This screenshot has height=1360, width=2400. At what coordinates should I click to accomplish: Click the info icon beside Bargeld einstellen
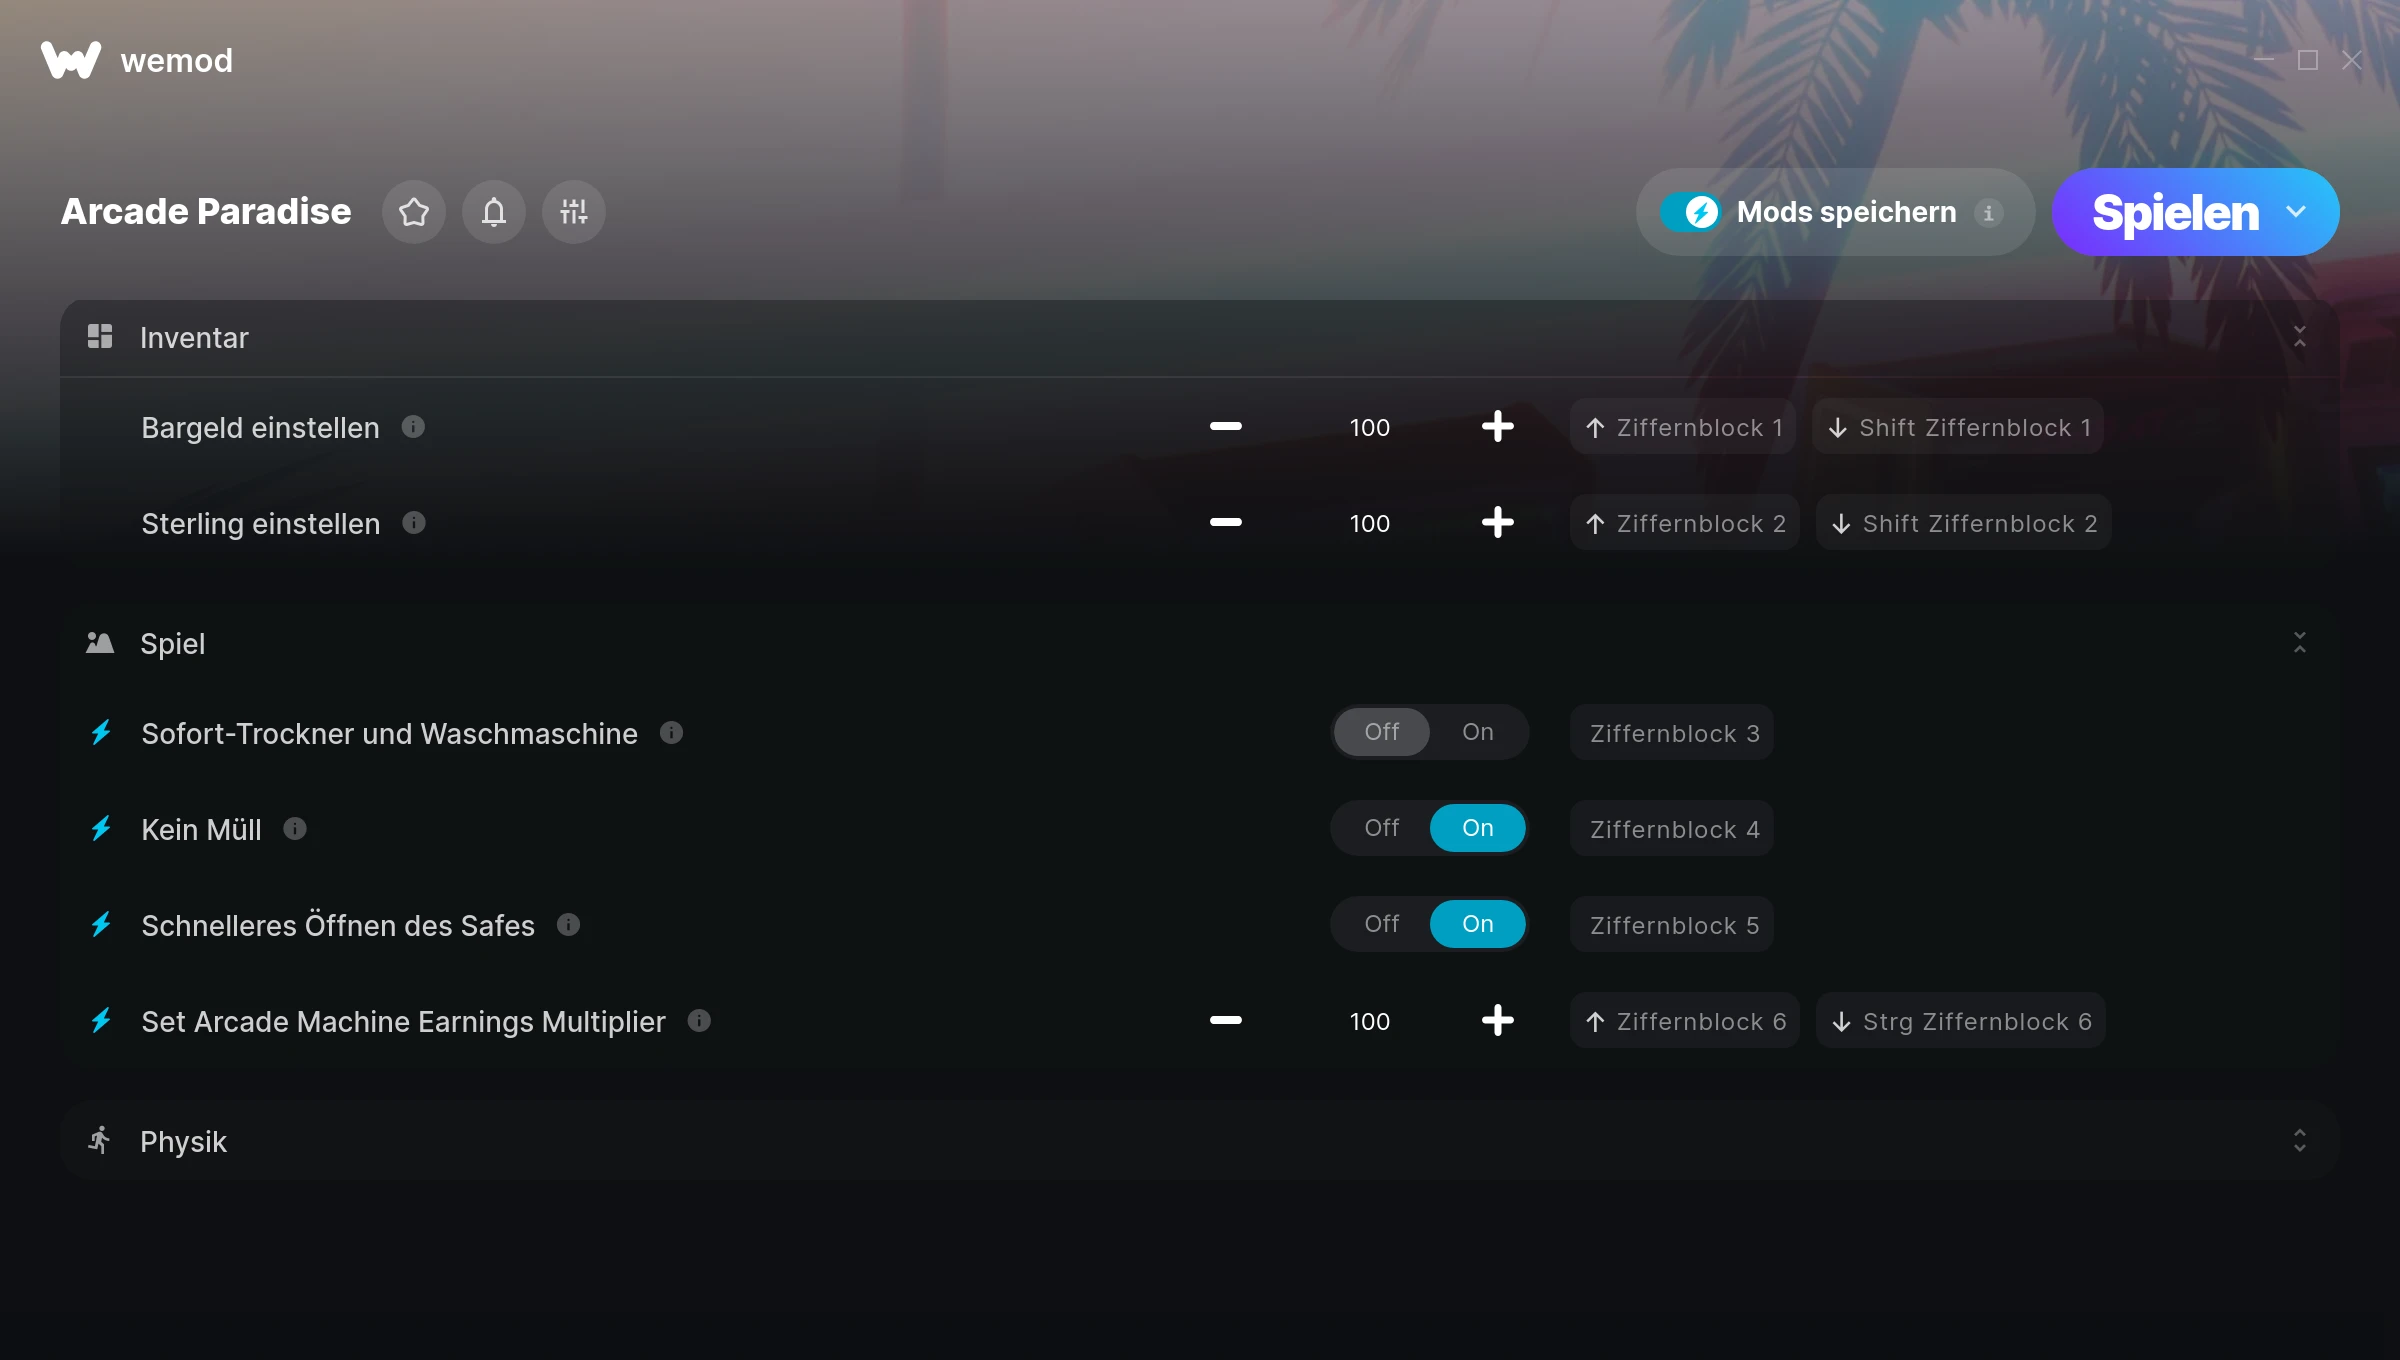tap(413, 427)
